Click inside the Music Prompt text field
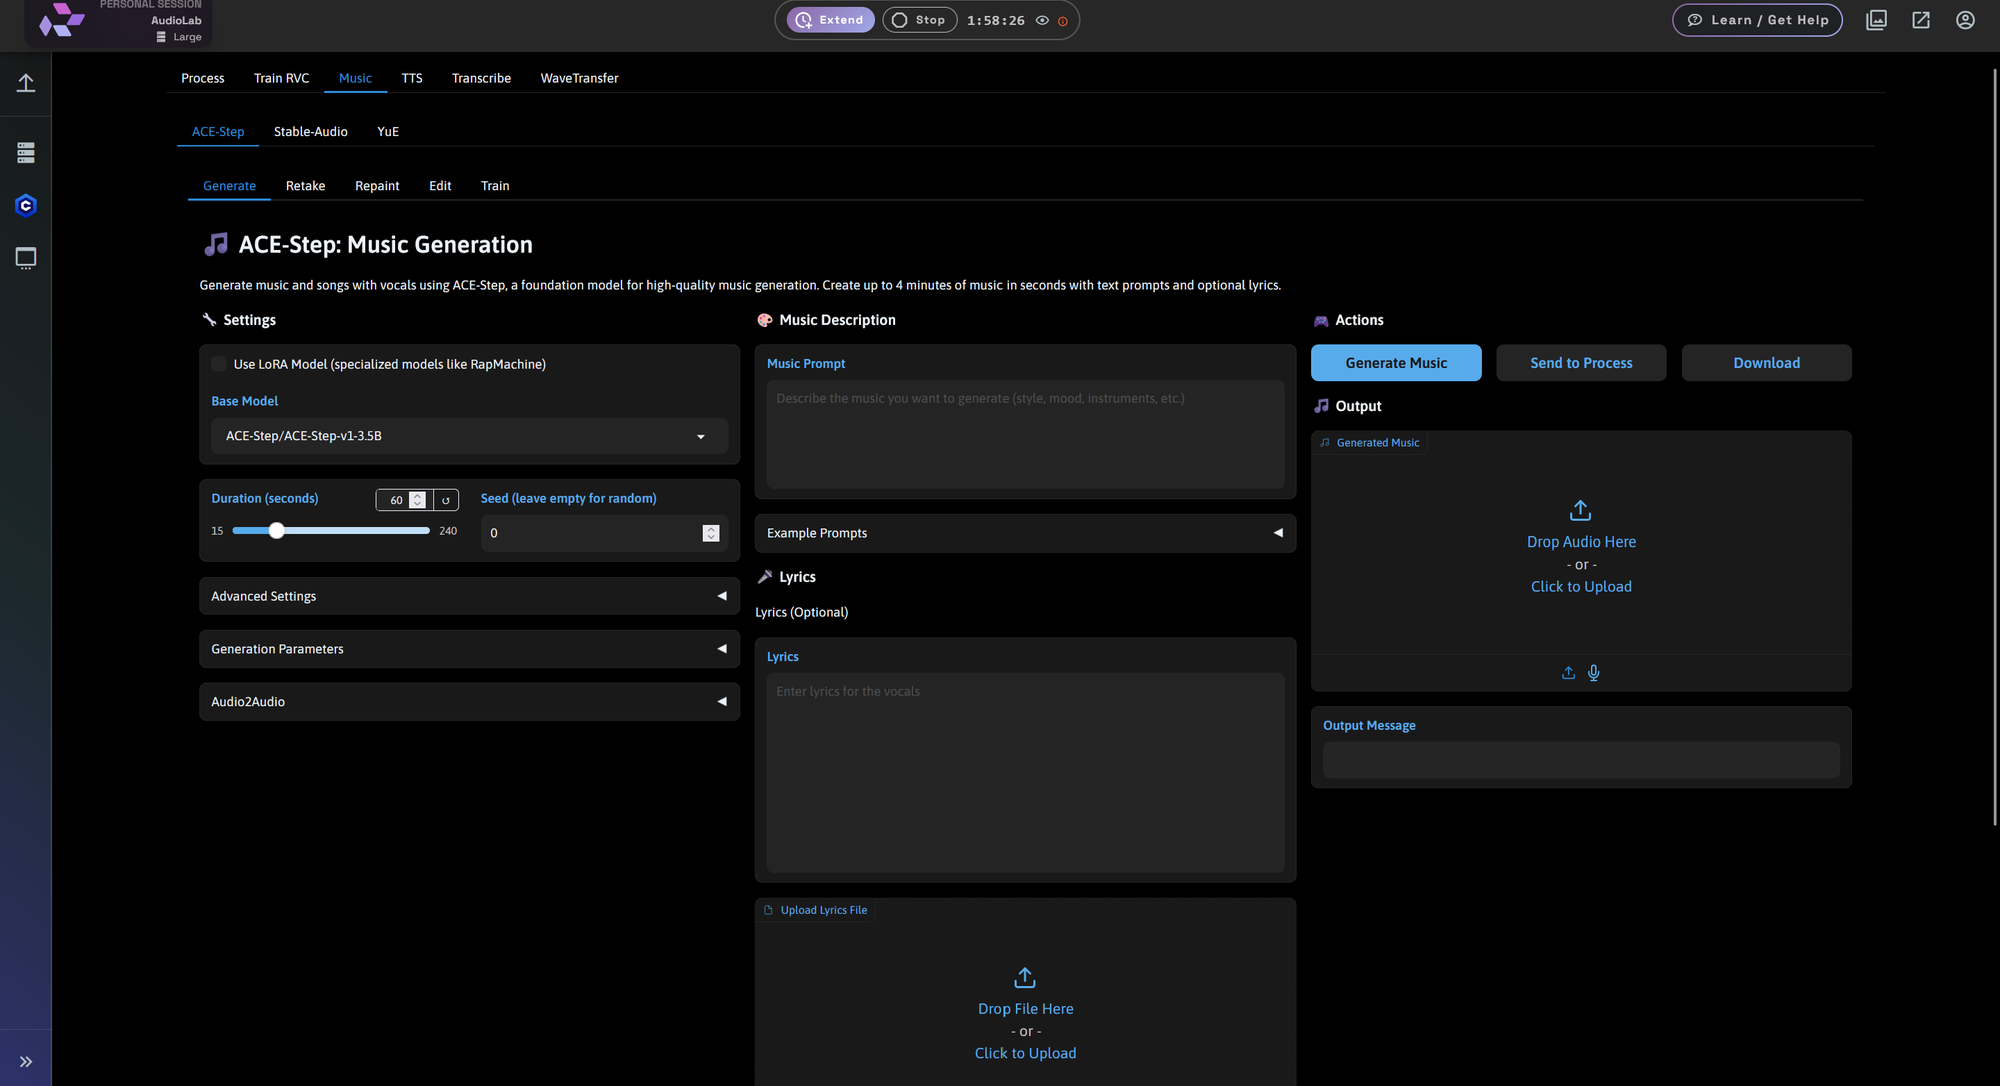Image resolution: width=2000 pixels, height=1086 pixels. (x=1024, y=434)
